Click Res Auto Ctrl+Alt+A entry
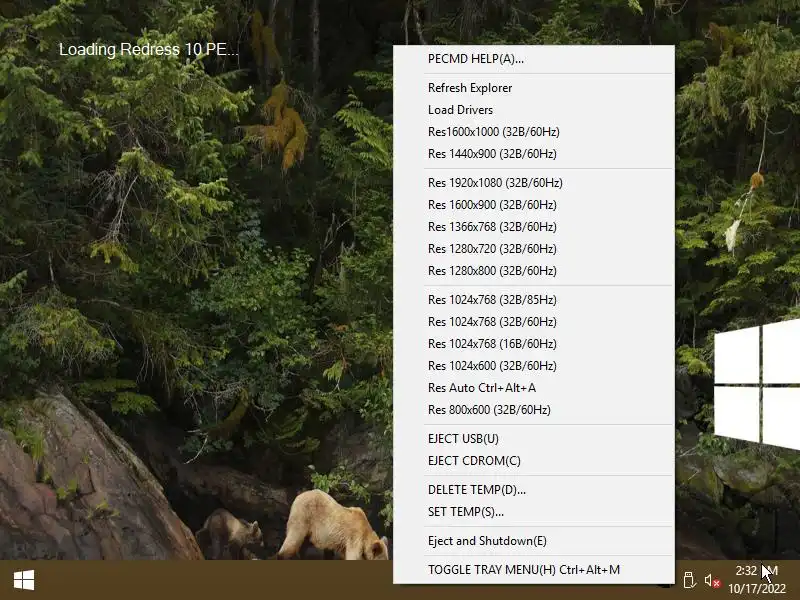 click(534, 387)
